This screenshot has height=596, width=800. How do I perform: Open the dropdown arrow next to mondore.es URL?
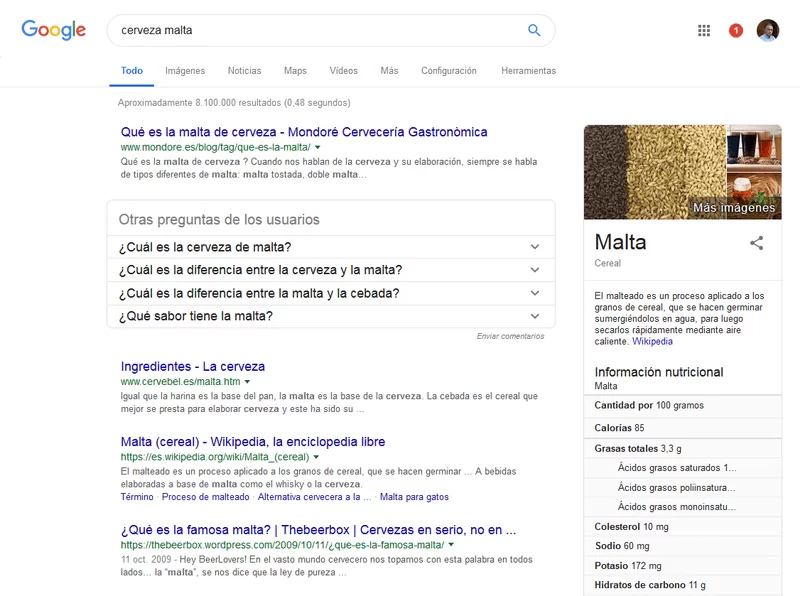pyautogui.click(x=317, y=147)
